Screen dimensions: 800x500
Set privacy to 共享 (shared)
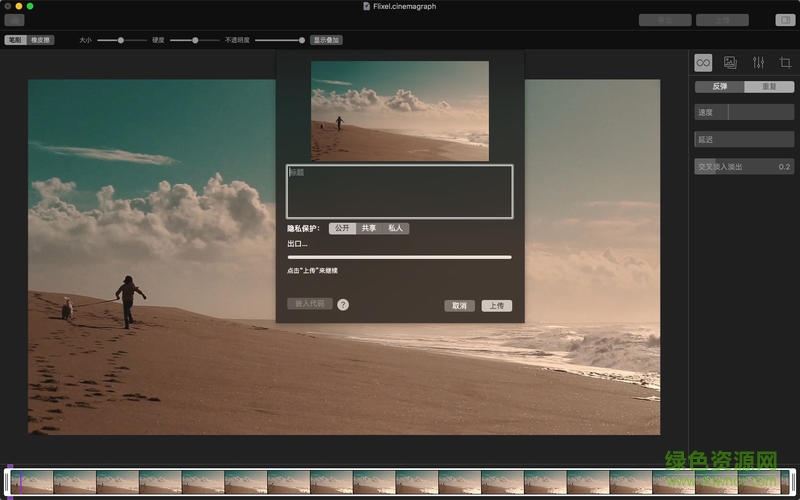pyautogui.click(x=369, y=228)
